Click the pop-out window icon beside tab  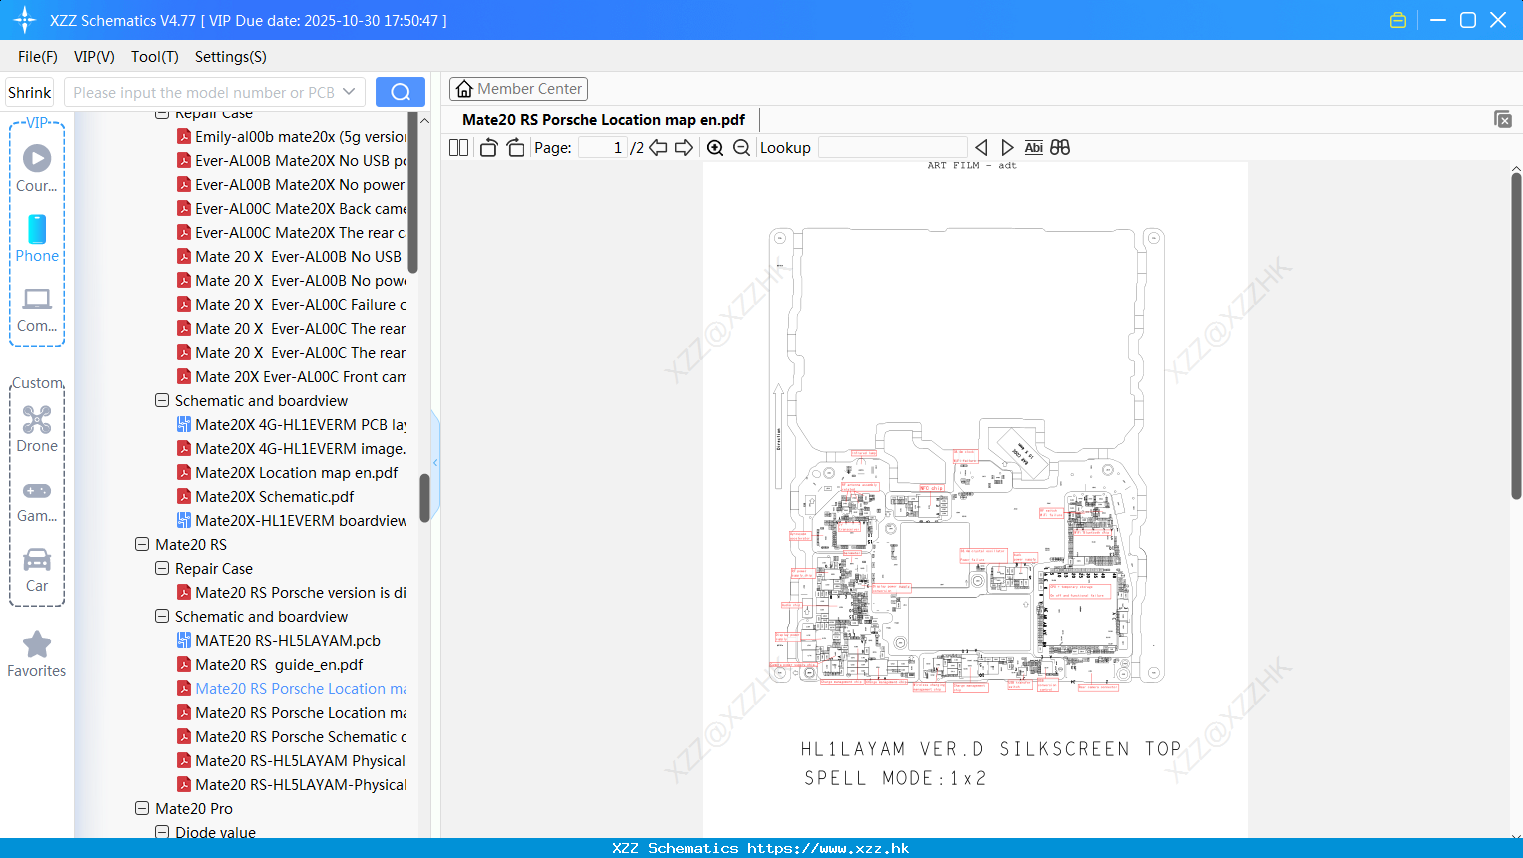tap(1503, 119)
